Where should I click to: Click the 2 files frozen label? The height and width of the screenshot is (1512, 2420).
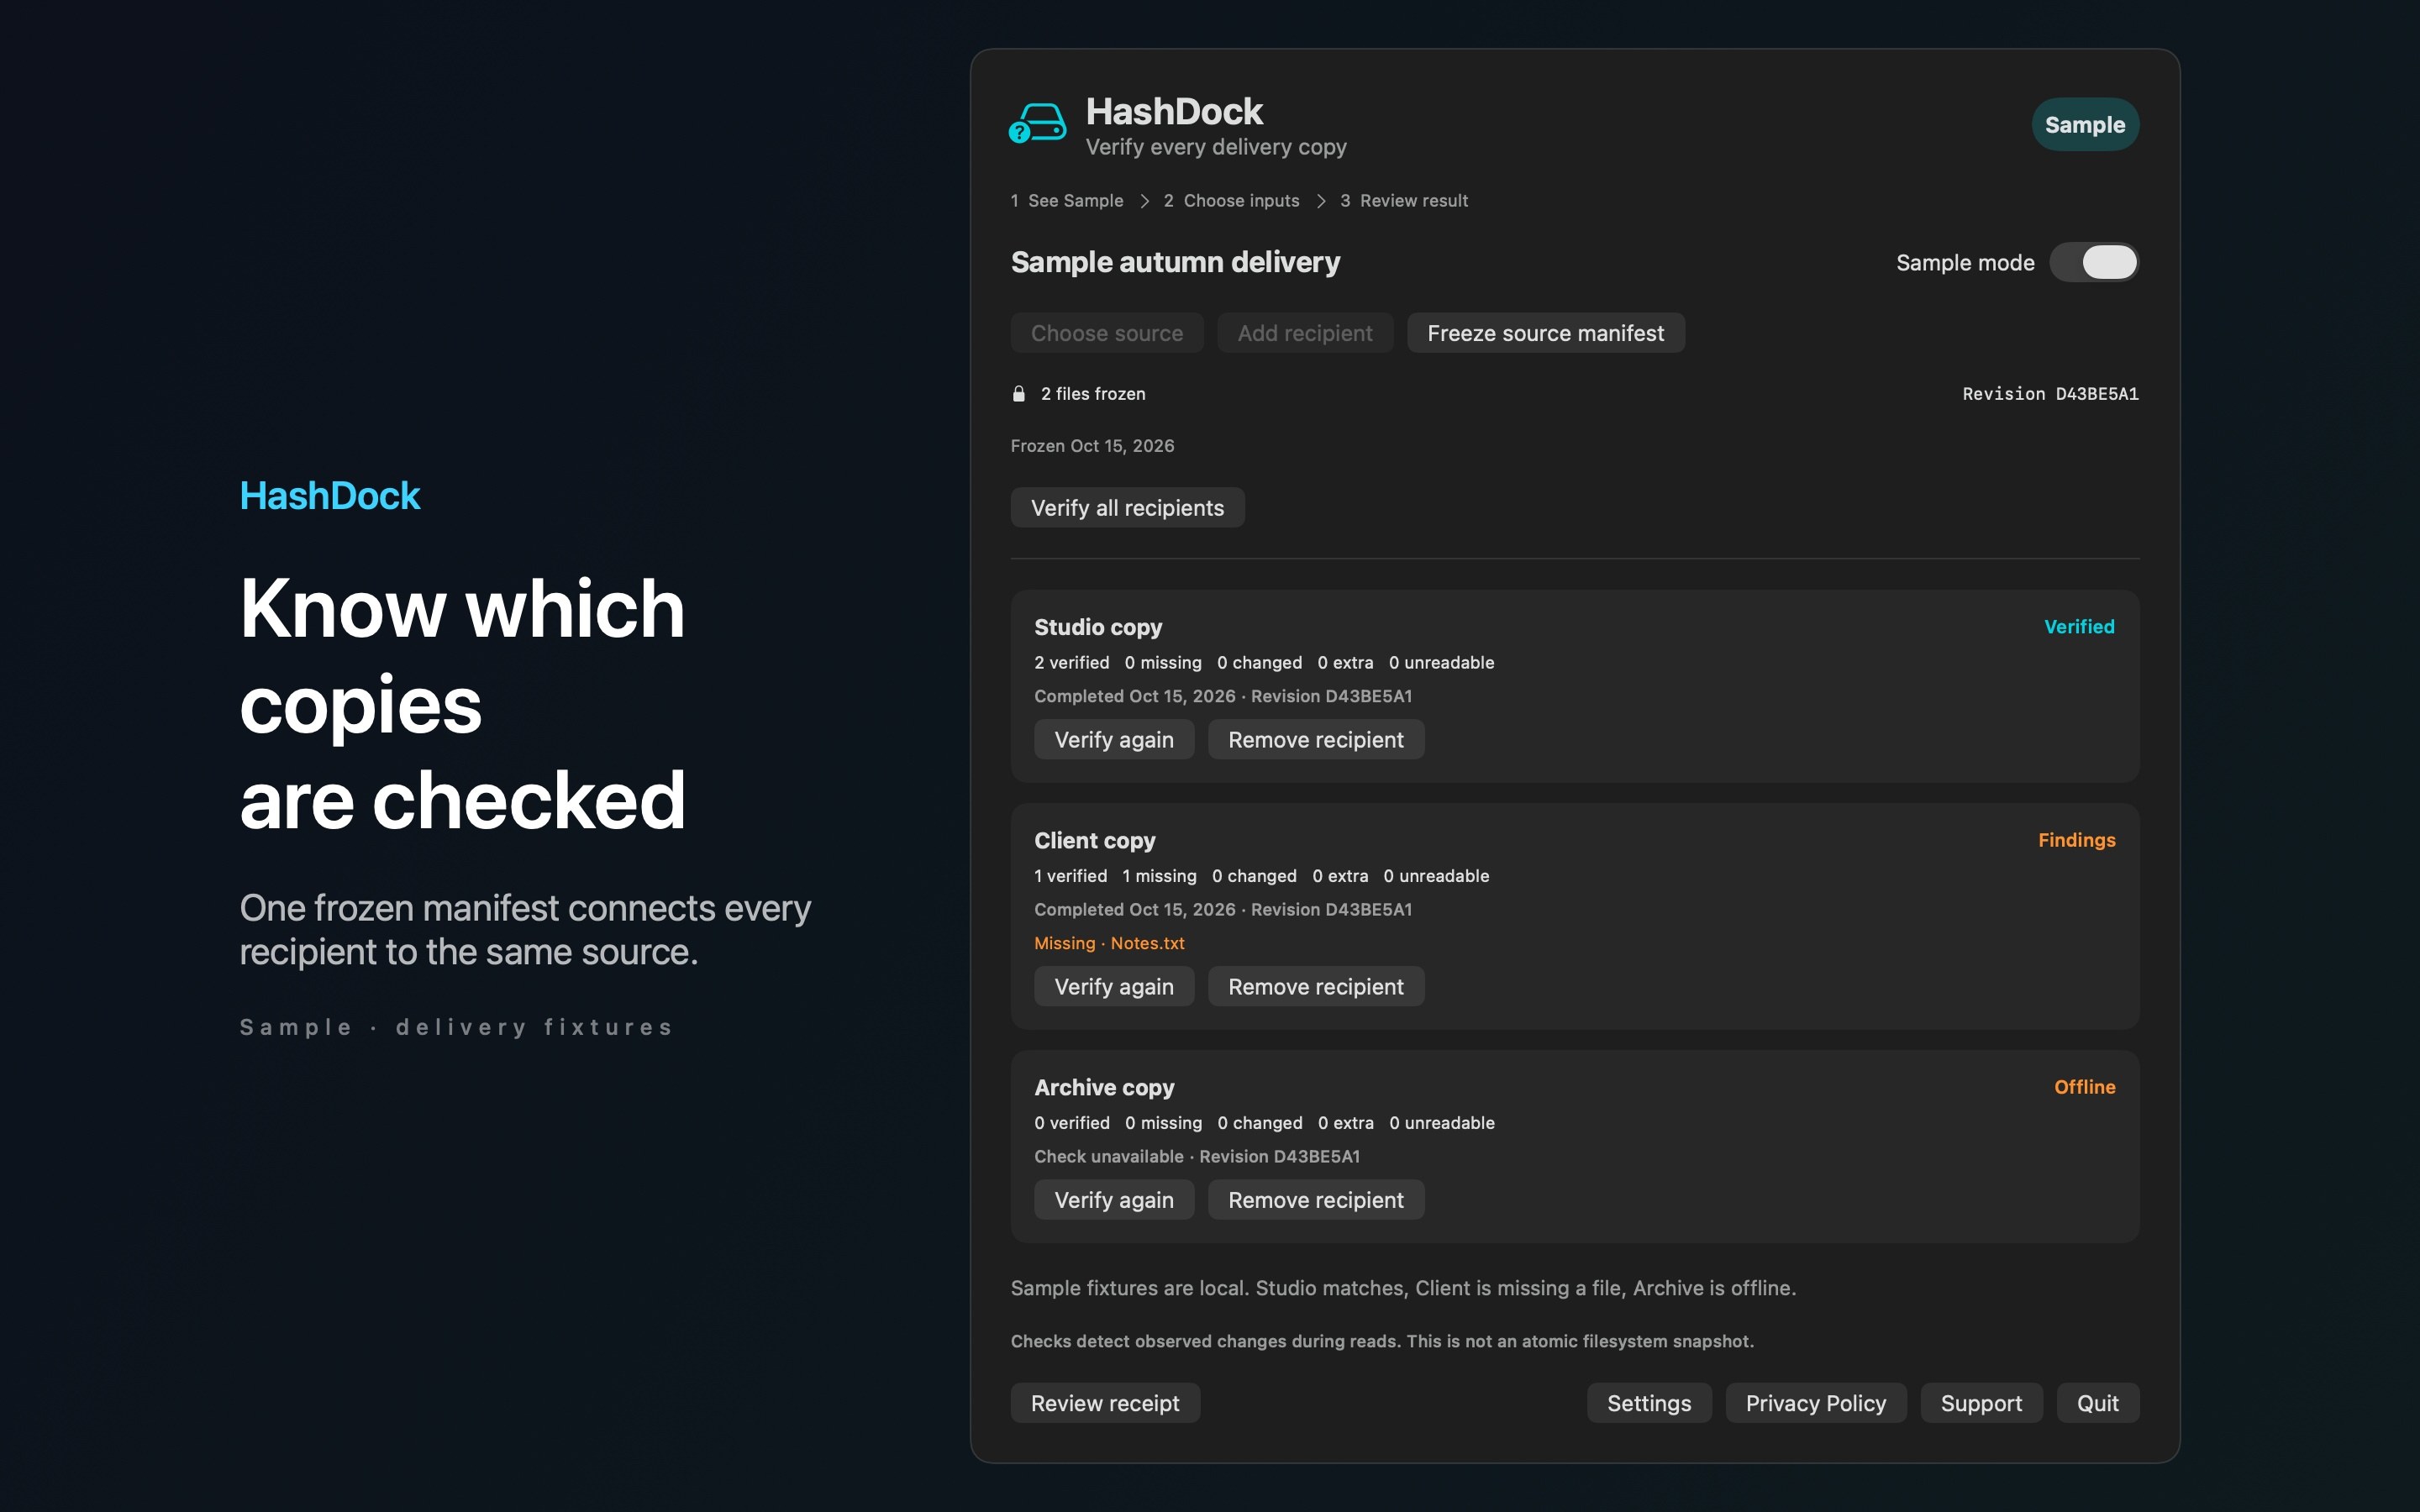point(1093,394)
